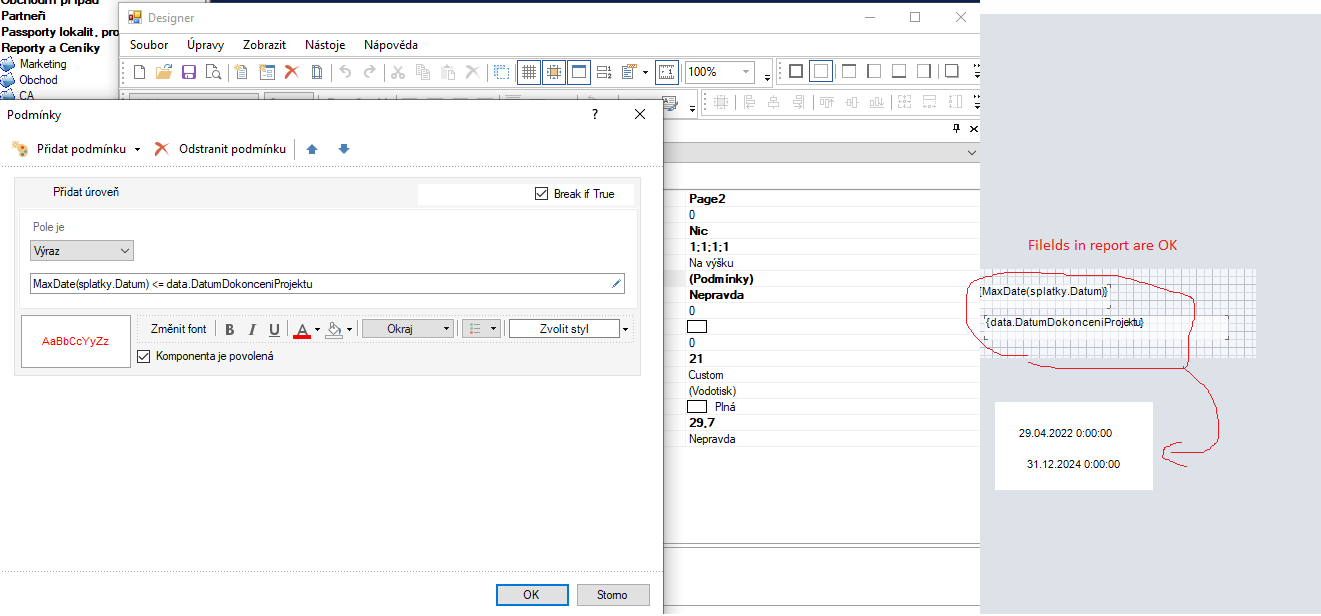Open print preview magnifier icon in Designer toolbar

213,72
